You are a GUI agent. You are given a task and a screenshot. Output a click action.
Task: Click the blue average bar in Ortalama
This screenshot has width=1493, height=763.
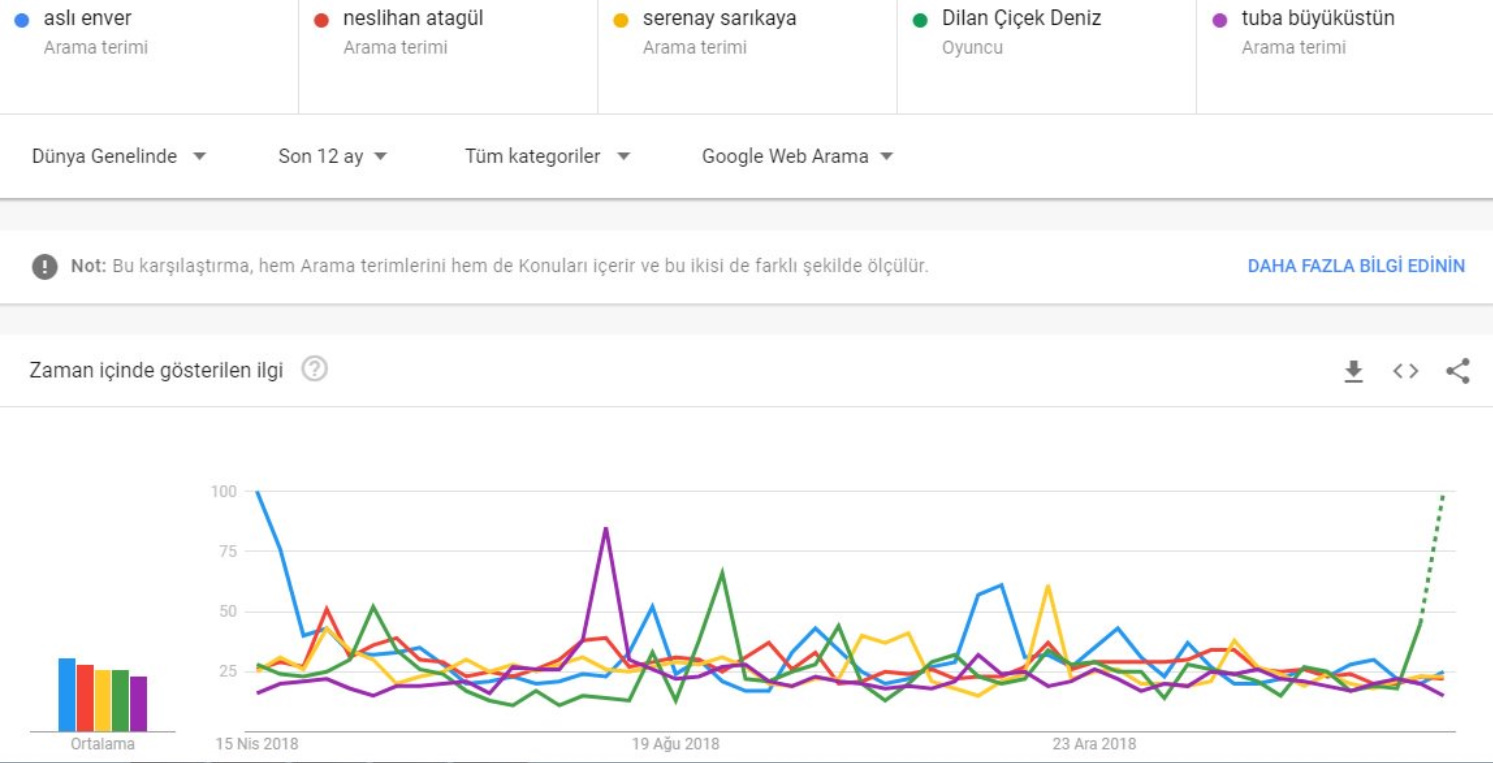click(67, 695)
